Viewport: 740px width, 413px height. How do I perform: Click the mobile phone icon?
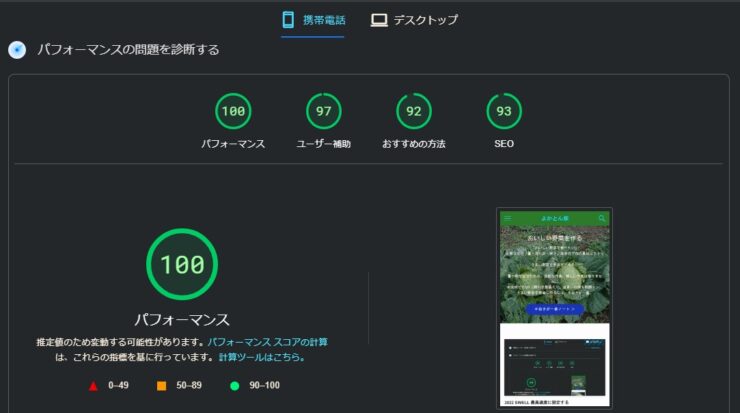(288, 19)
